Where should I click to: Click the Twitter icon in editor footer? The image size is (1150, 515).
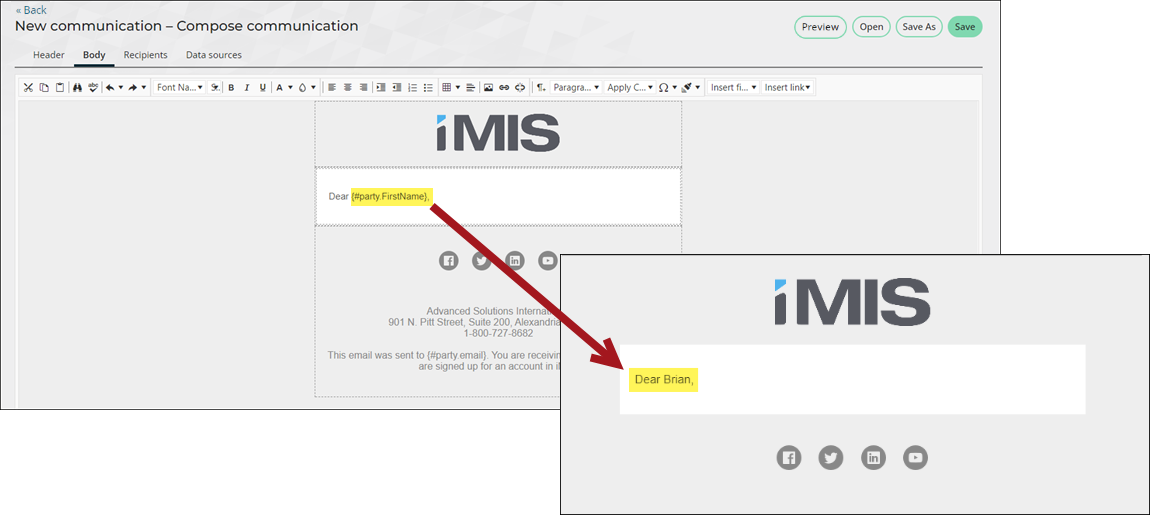[481, 260]
